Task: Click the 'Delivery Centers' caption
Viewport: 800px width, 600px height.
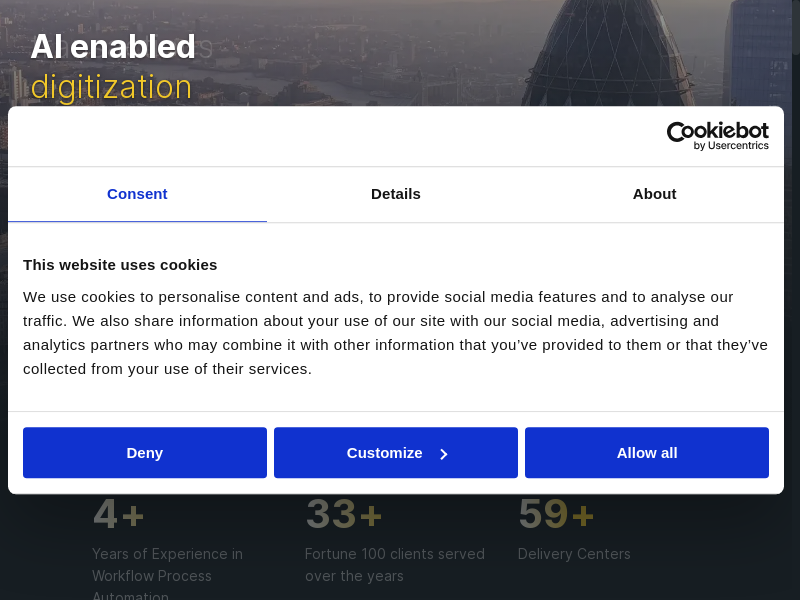Action: pos(574,554)
